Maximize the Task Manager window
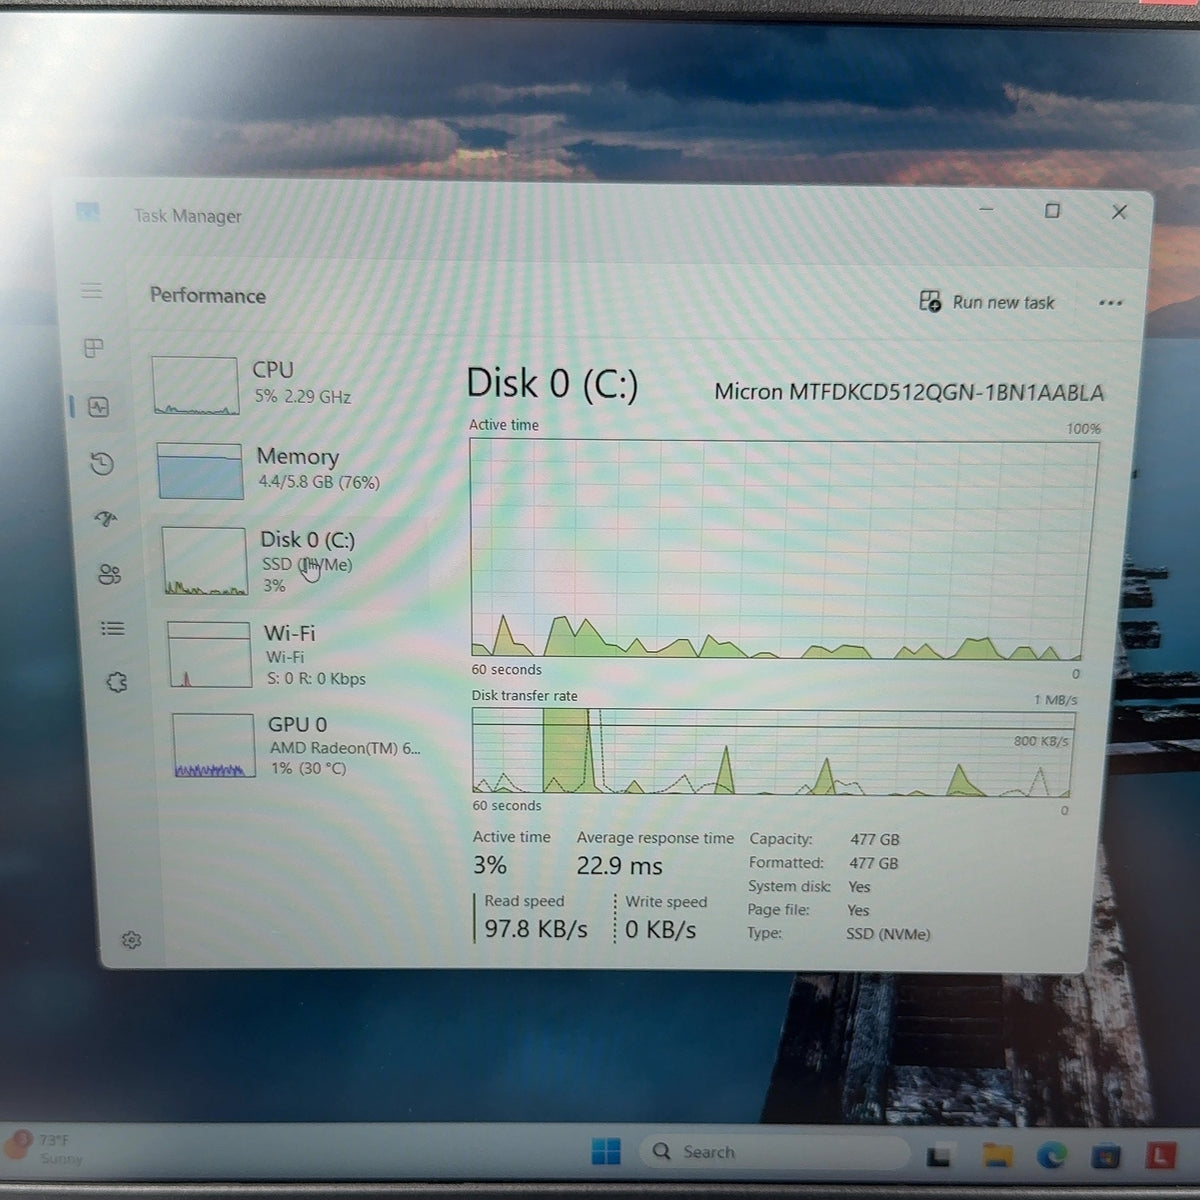Image resolution: width=1200 pixels, height=1200 pixels. click(x=1052, y=210)
